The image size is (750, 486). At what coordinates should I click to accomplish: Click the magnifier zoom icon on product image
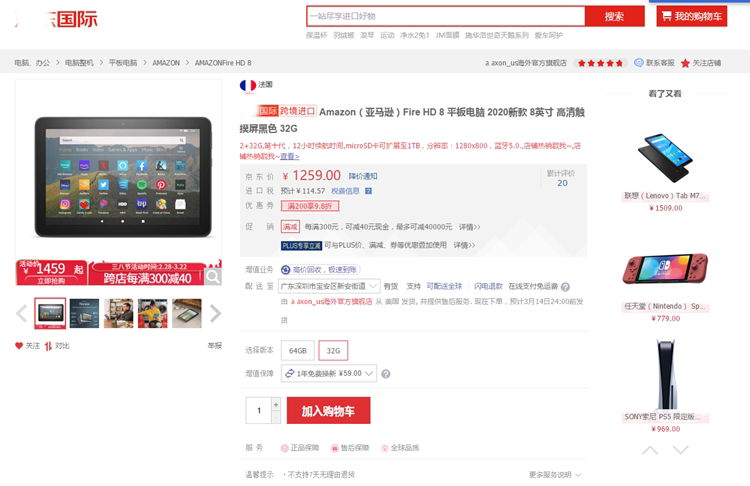point(213,276)
